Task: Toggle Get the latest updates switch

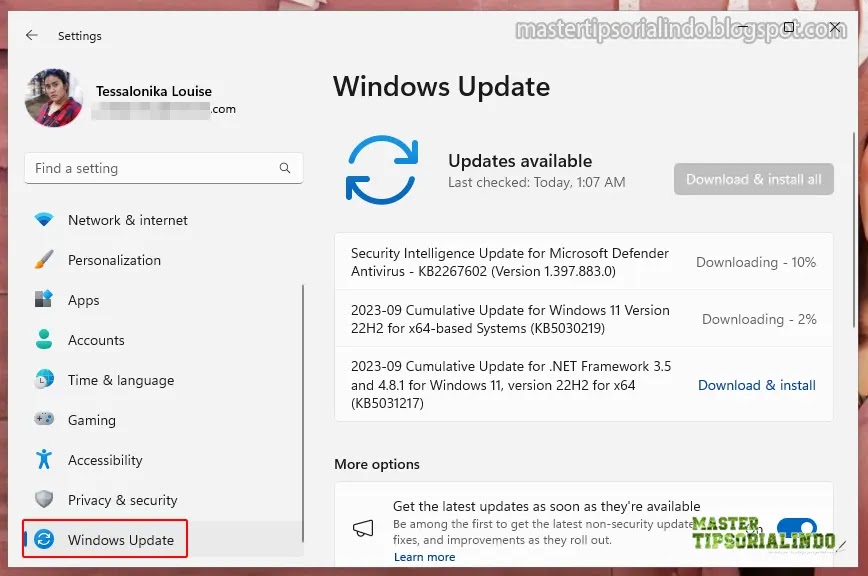Action: coord(796,528)
